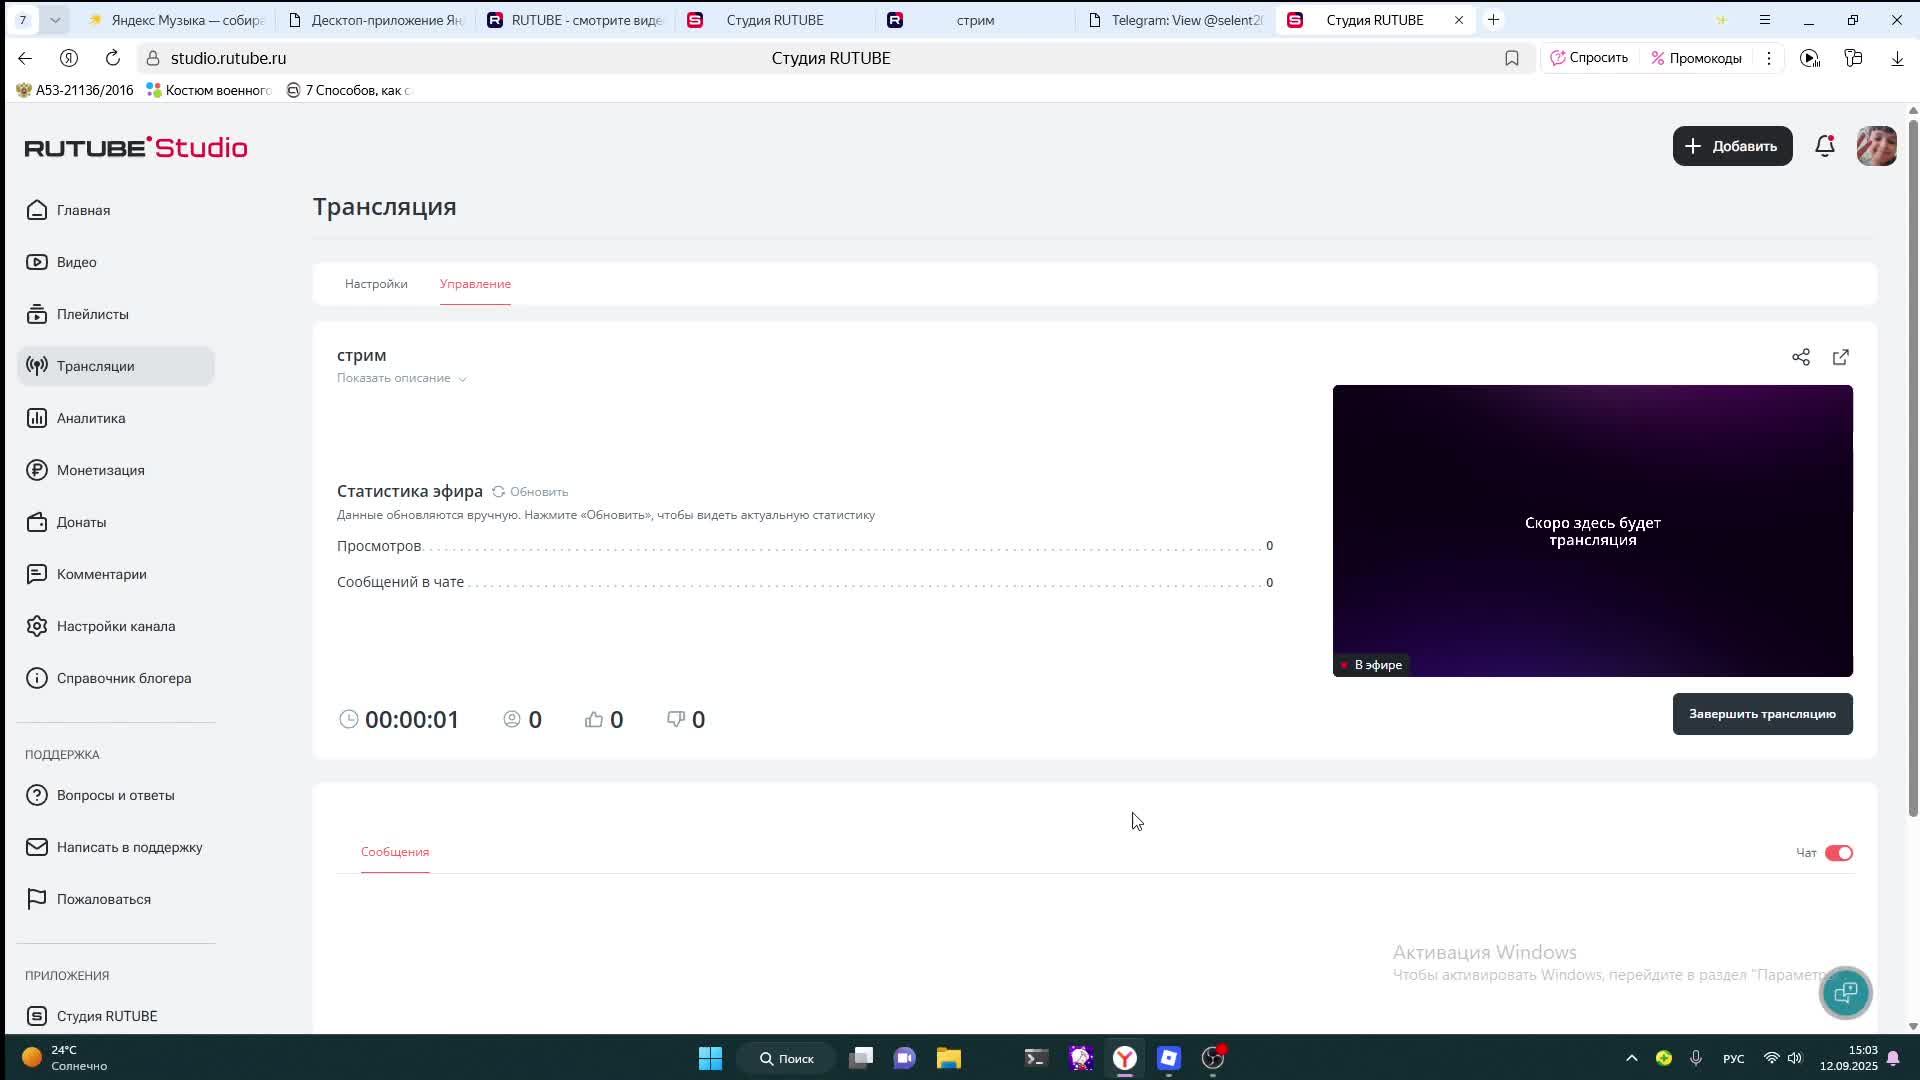Open Windows taskbar Поиск search
Image resolution: width=1920 pixels, height=1080 pixels.
coord(786,1058)
